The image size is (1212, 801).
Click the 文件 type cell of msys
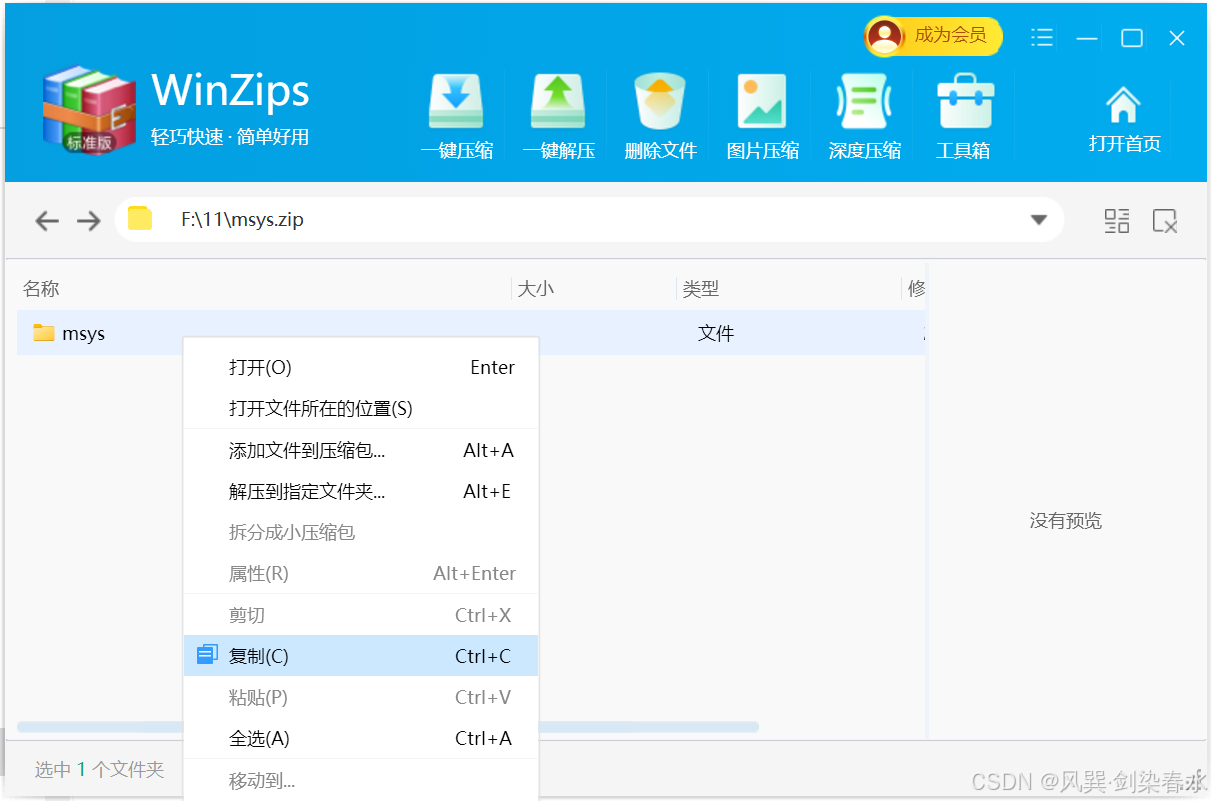click(x=716, y=334)
